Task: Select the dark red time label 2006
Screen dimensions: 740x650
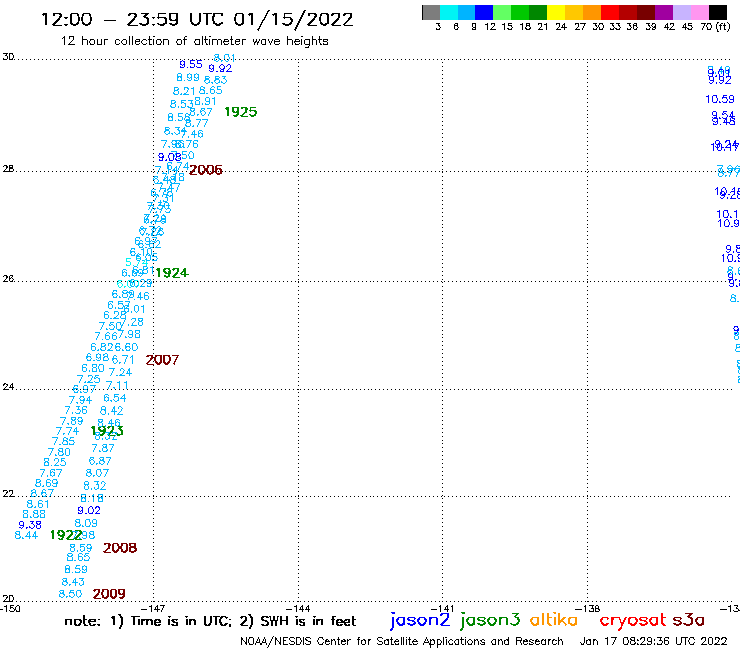Action: (206, 170)
